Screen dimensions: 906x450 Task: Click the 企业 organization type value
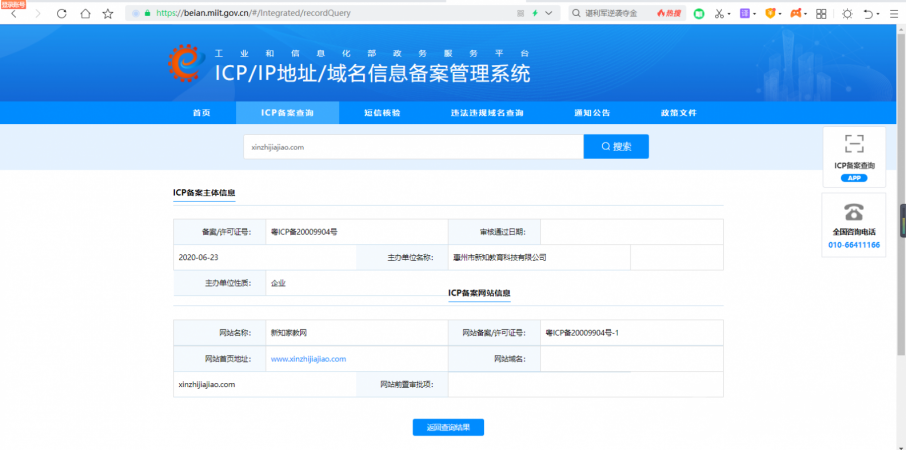278,283
